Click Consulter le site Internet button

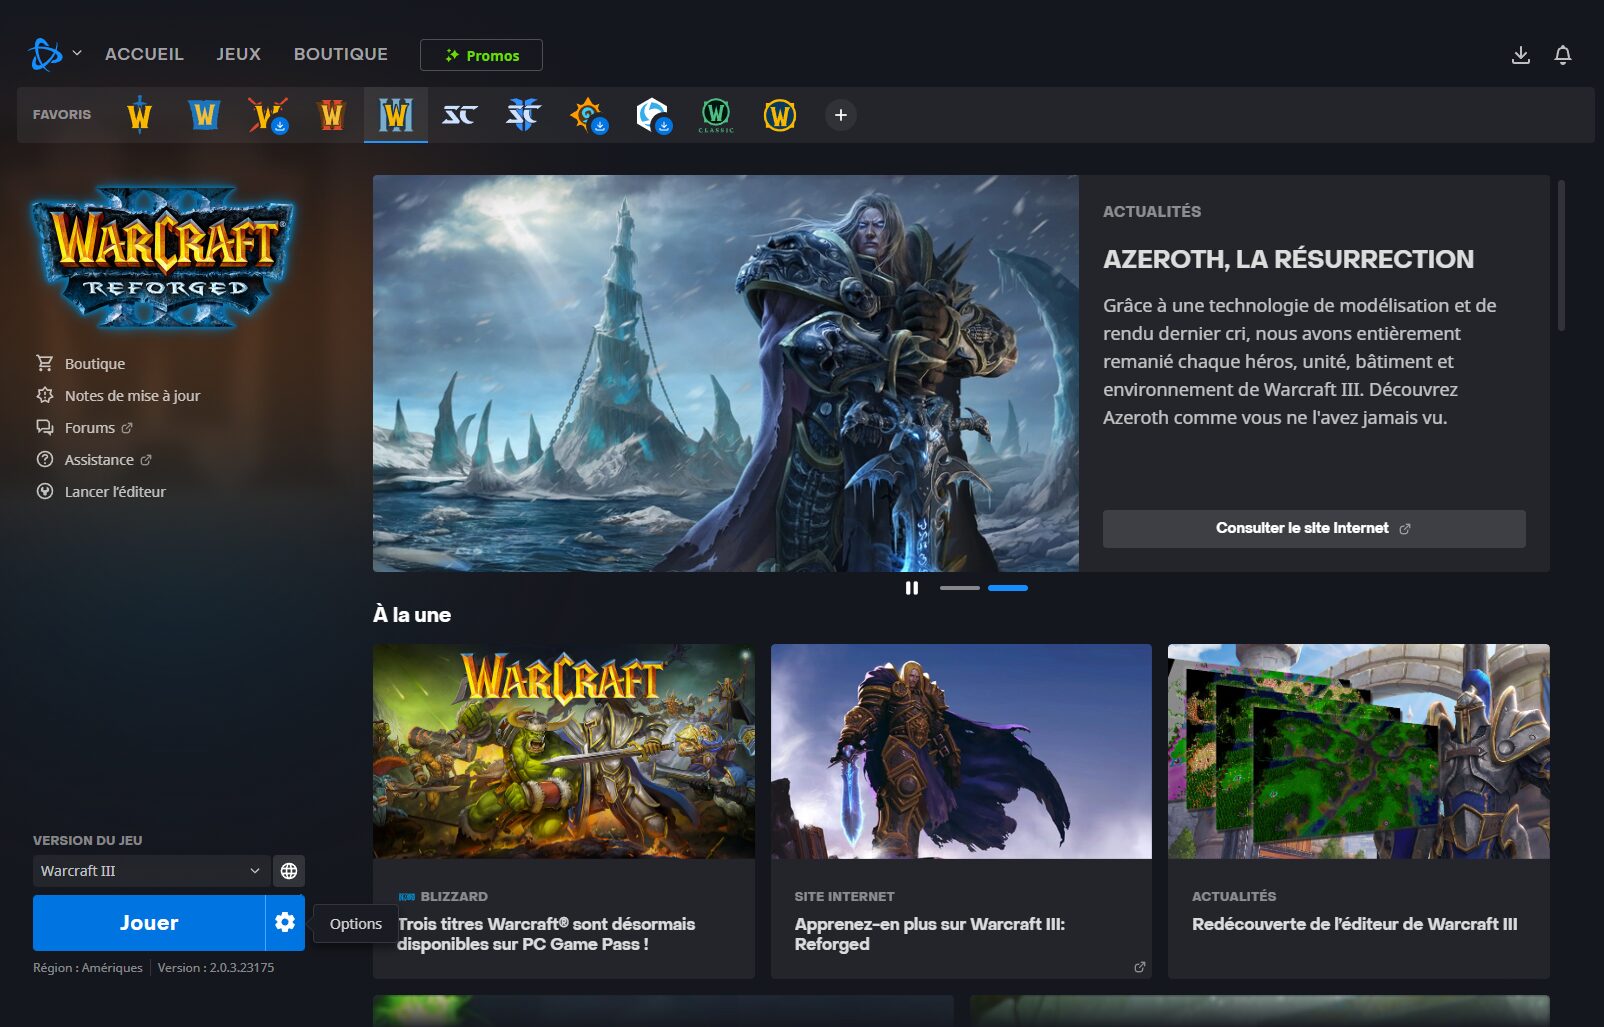pyautogui.click(x=1313, y=528)
